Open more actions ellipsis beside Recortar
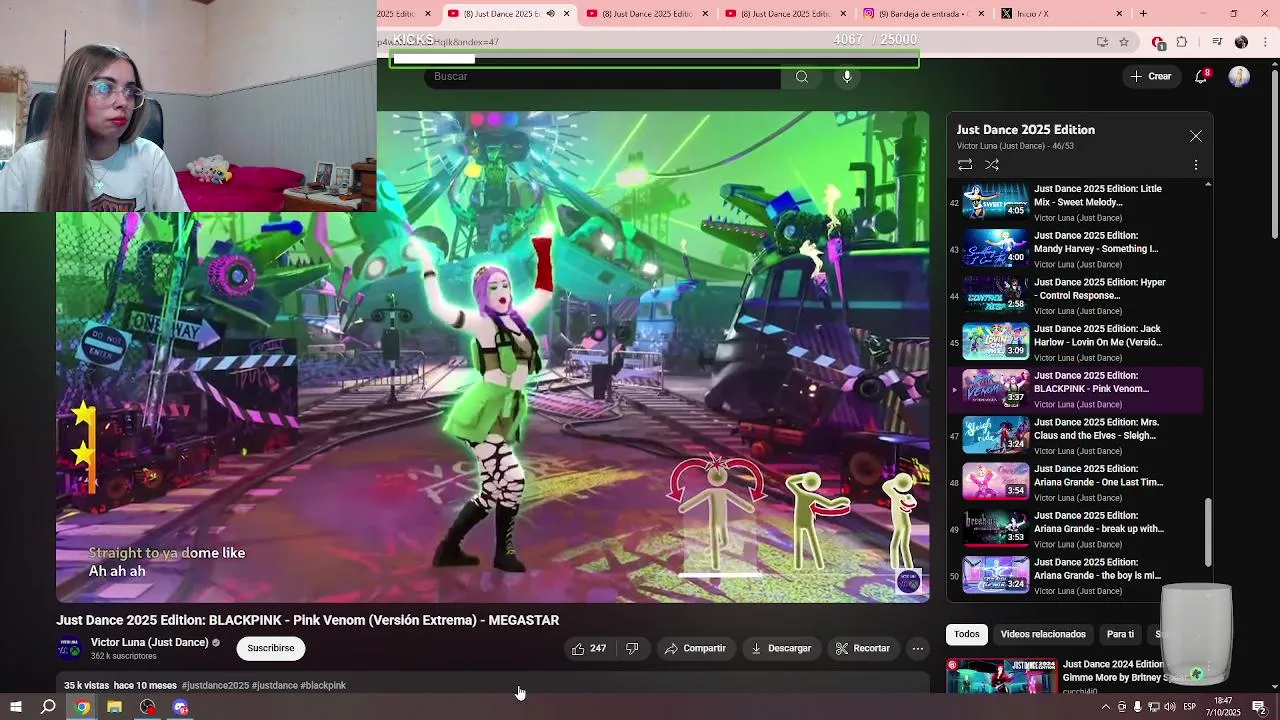This screenshot has width=1280, height=720. click(918, 648)
